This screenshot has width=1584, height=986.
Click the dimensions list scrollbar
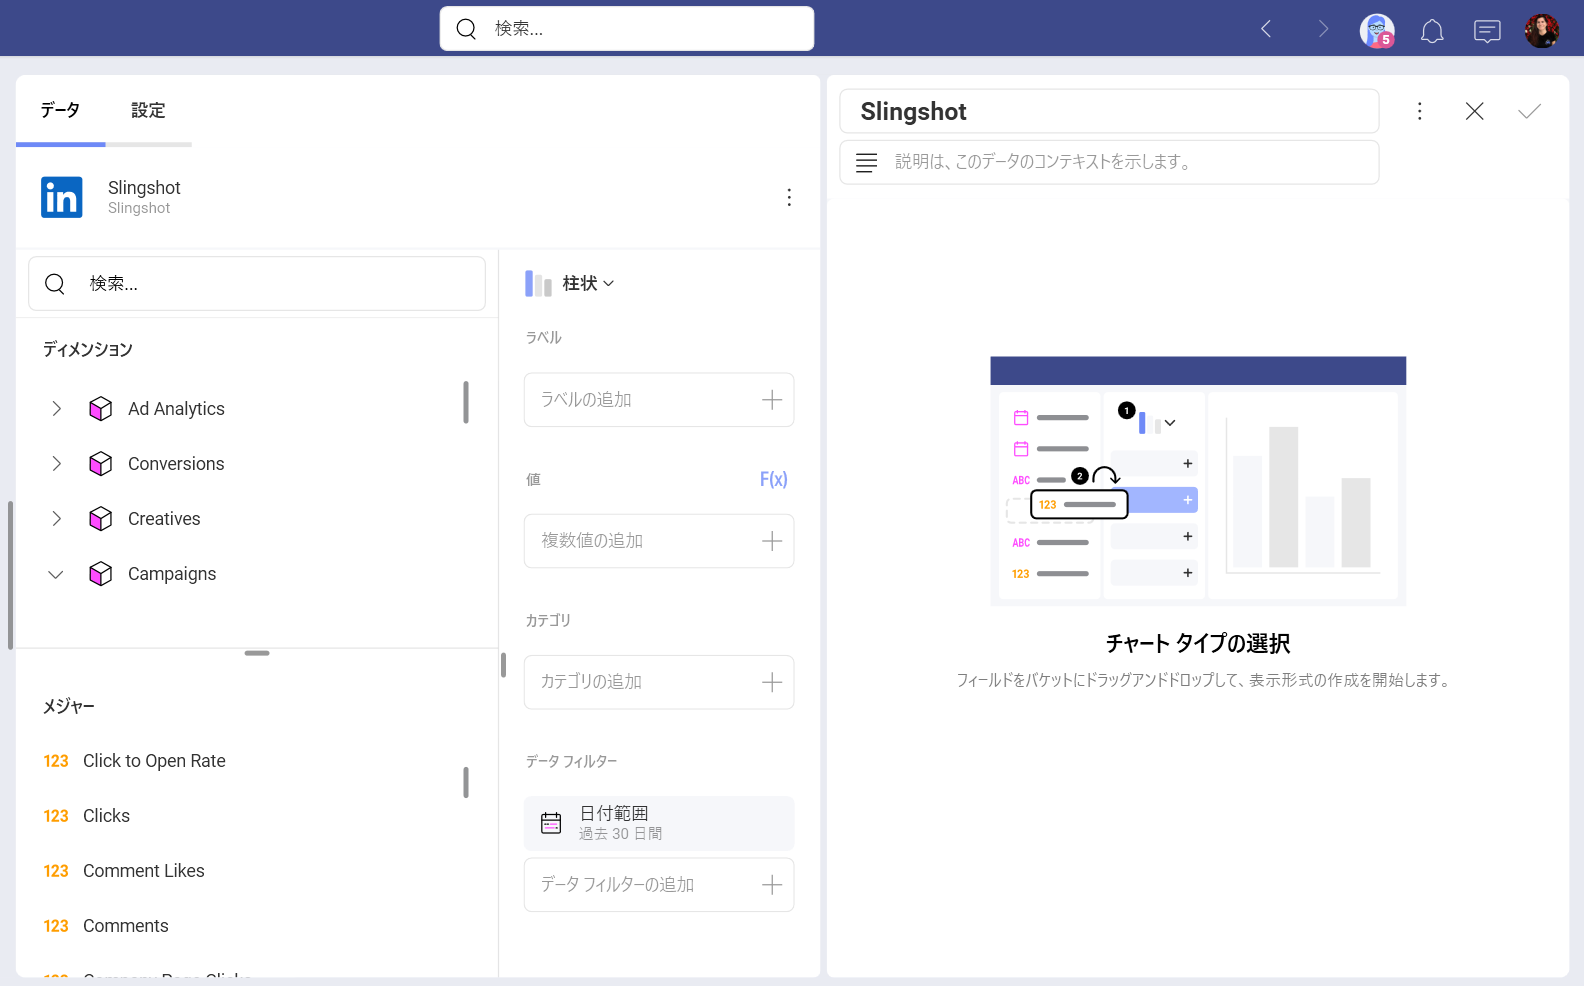(466, 402)
